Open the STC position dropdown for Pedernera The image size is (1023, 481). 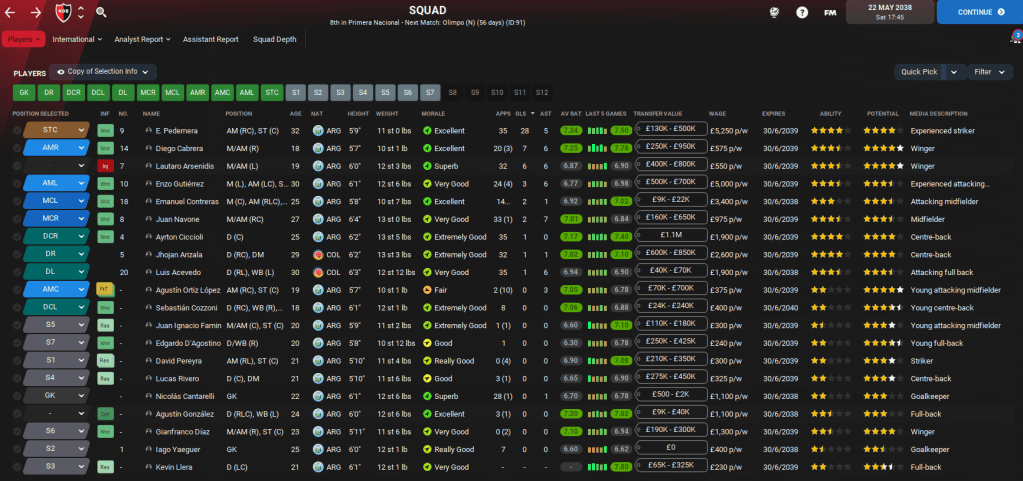[x=55, y=130]
